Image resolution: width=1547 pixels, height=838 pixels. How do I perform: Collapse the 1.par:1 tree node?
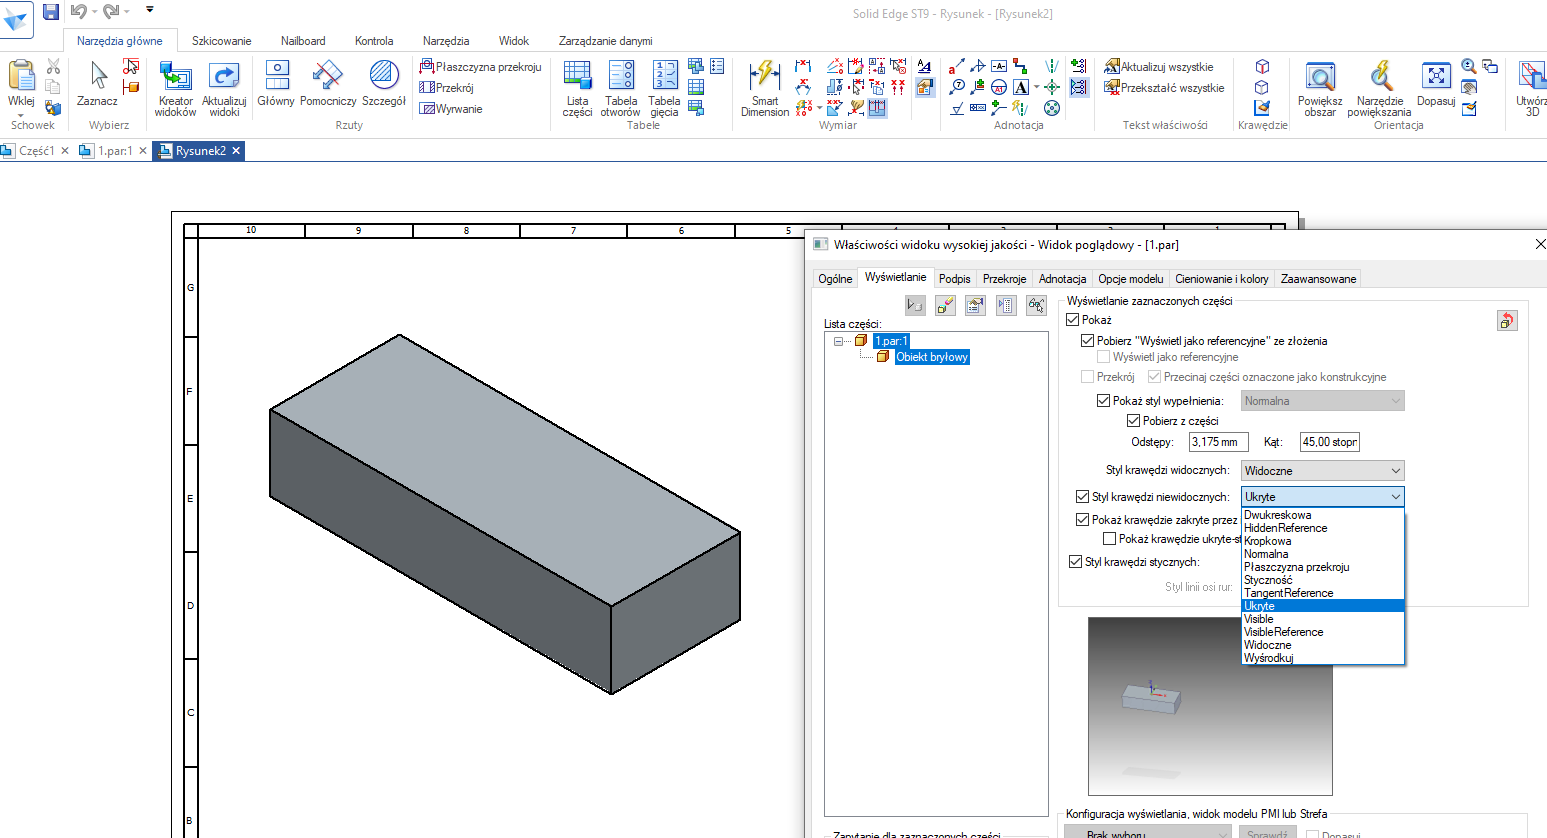pyautogui.click(x=839, y=341)
